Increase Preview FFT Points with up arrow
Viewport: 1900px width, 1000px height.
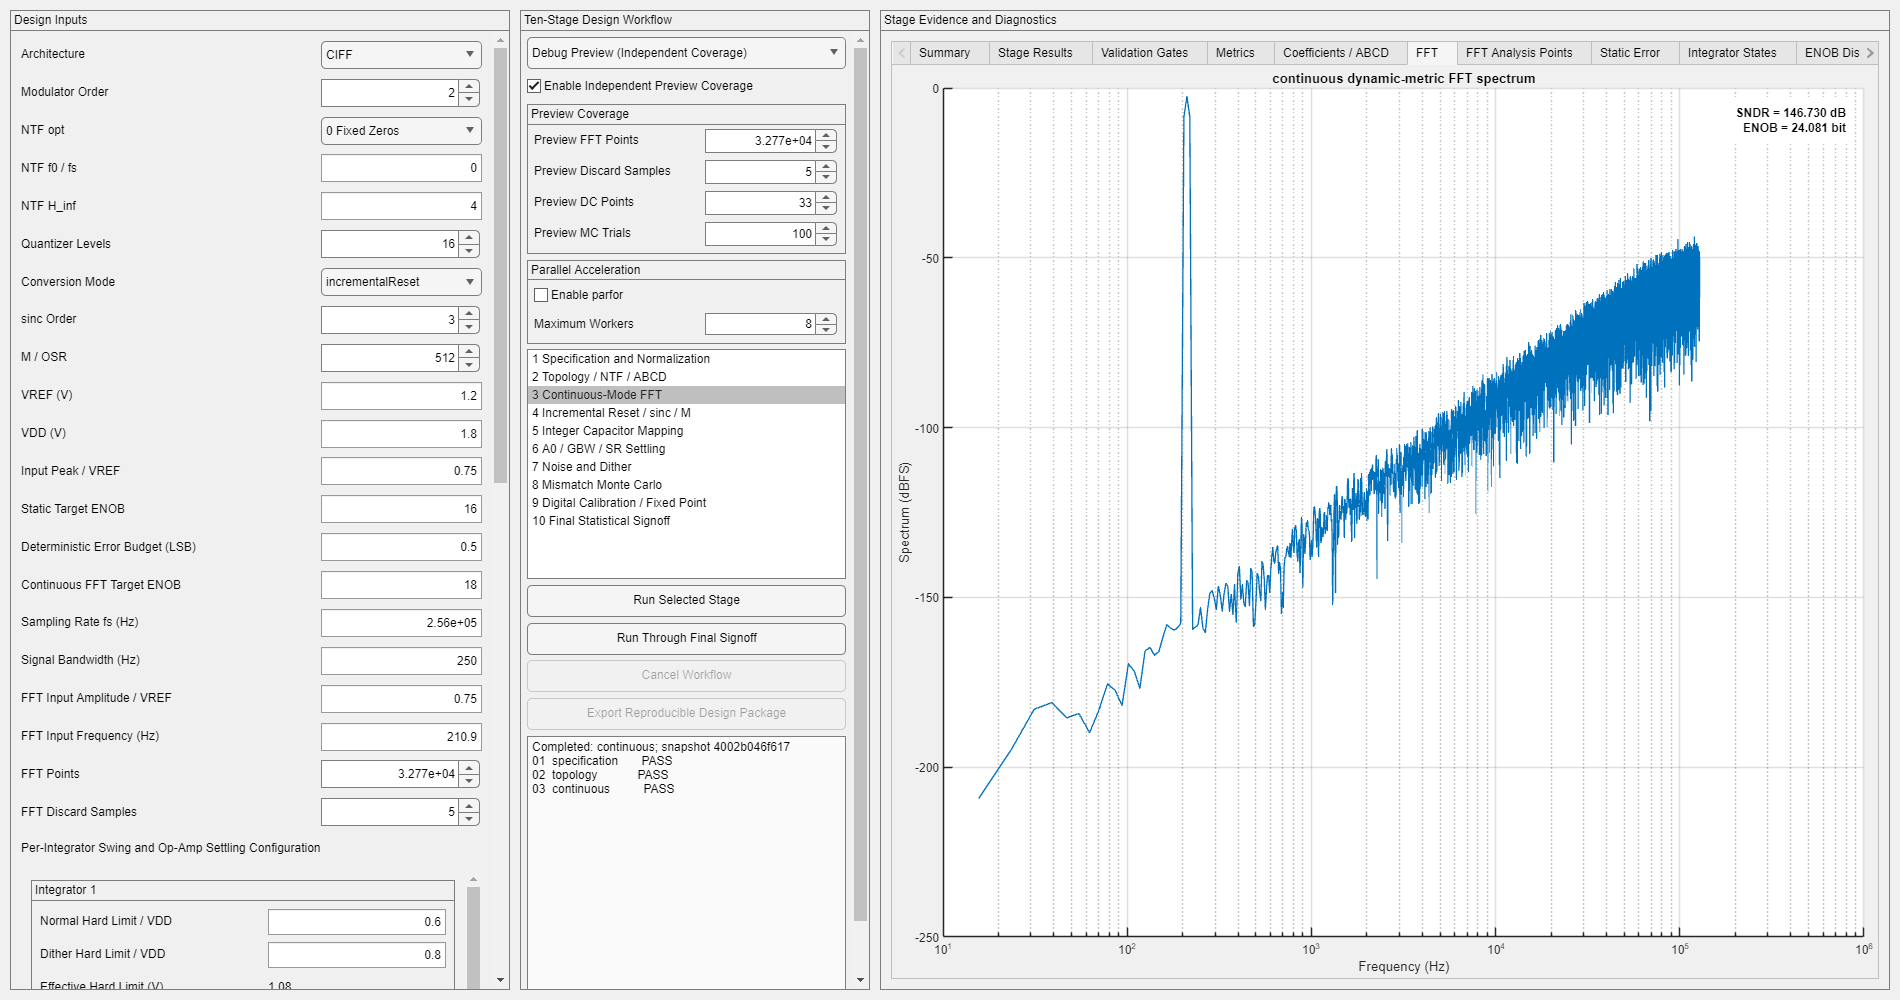(826, 135)
